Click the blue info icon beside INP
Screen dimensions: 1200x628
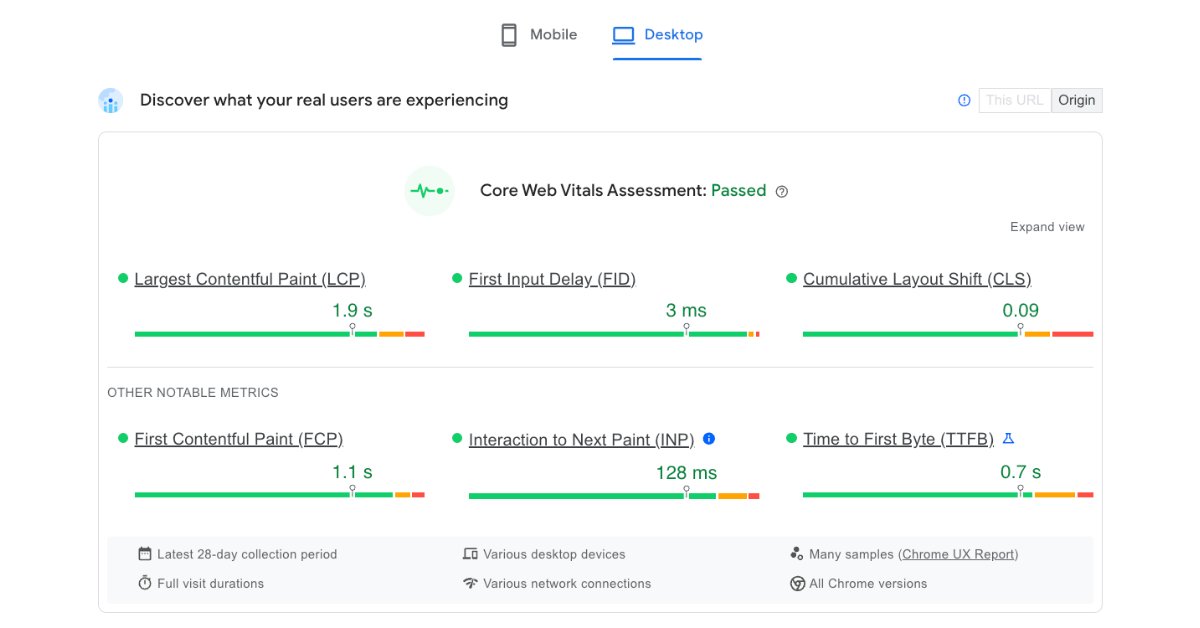[709, 439]
